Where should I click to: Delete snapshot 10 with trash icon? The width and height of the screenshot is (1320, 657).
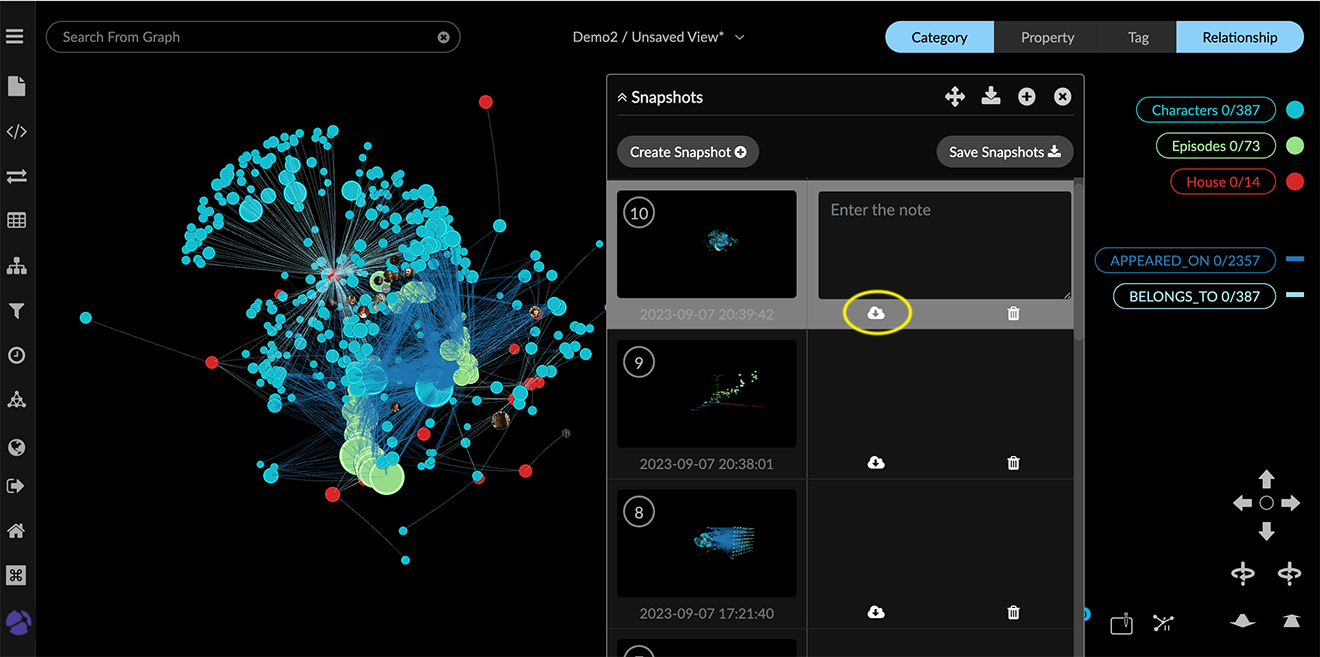point(1013,314)
